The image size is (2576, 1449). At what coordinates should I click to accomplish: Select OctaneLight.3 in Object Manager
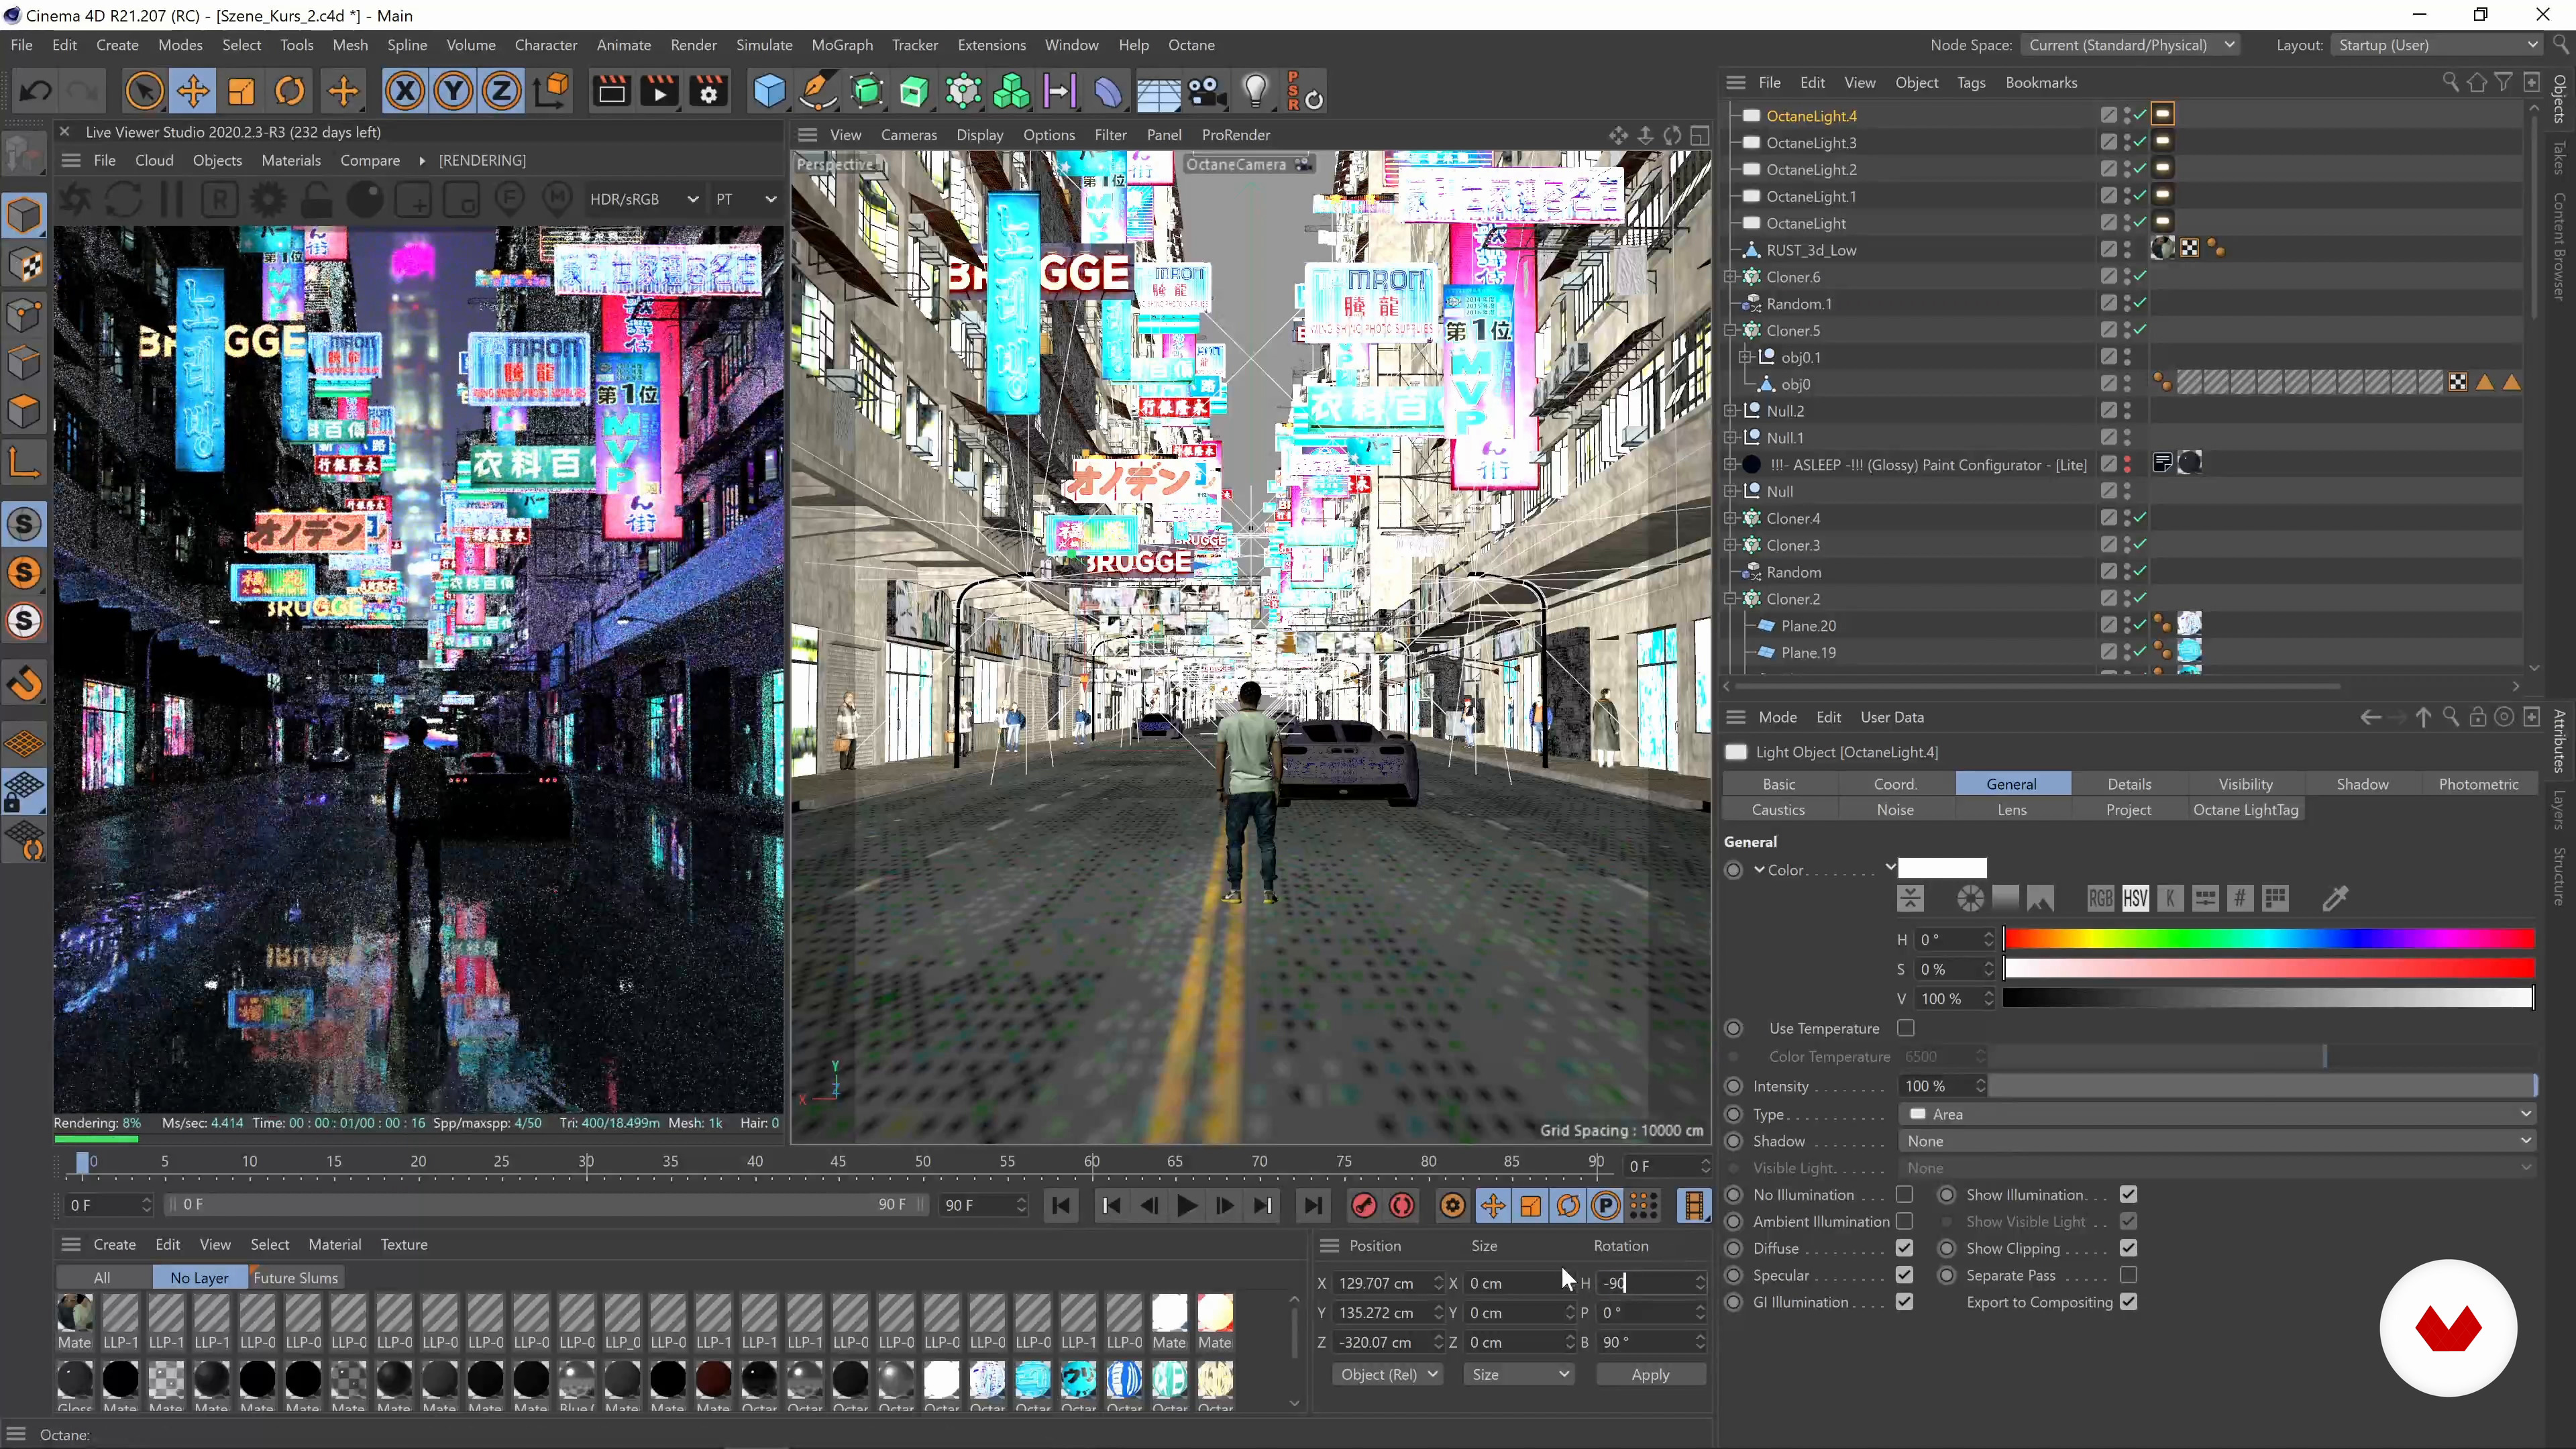[x=1811, y=142]
